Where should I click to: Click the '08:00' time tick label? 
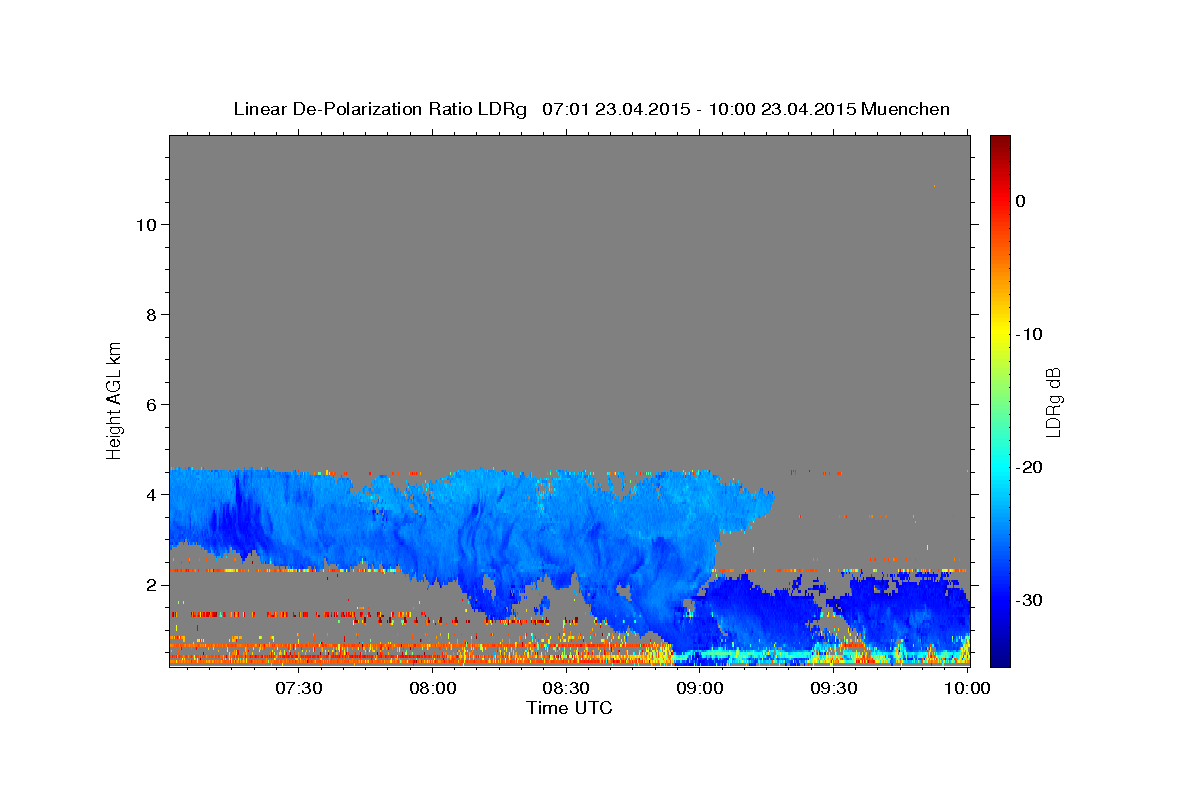433,688
